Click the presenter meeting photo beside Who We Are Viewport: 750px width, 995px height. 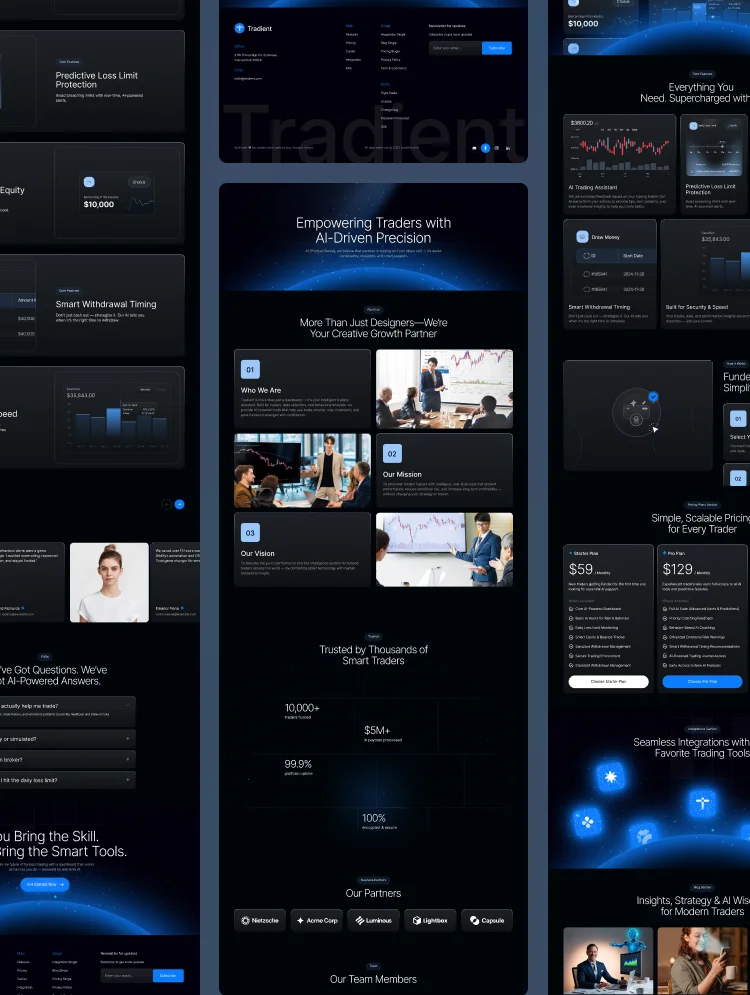click(444, 389)
